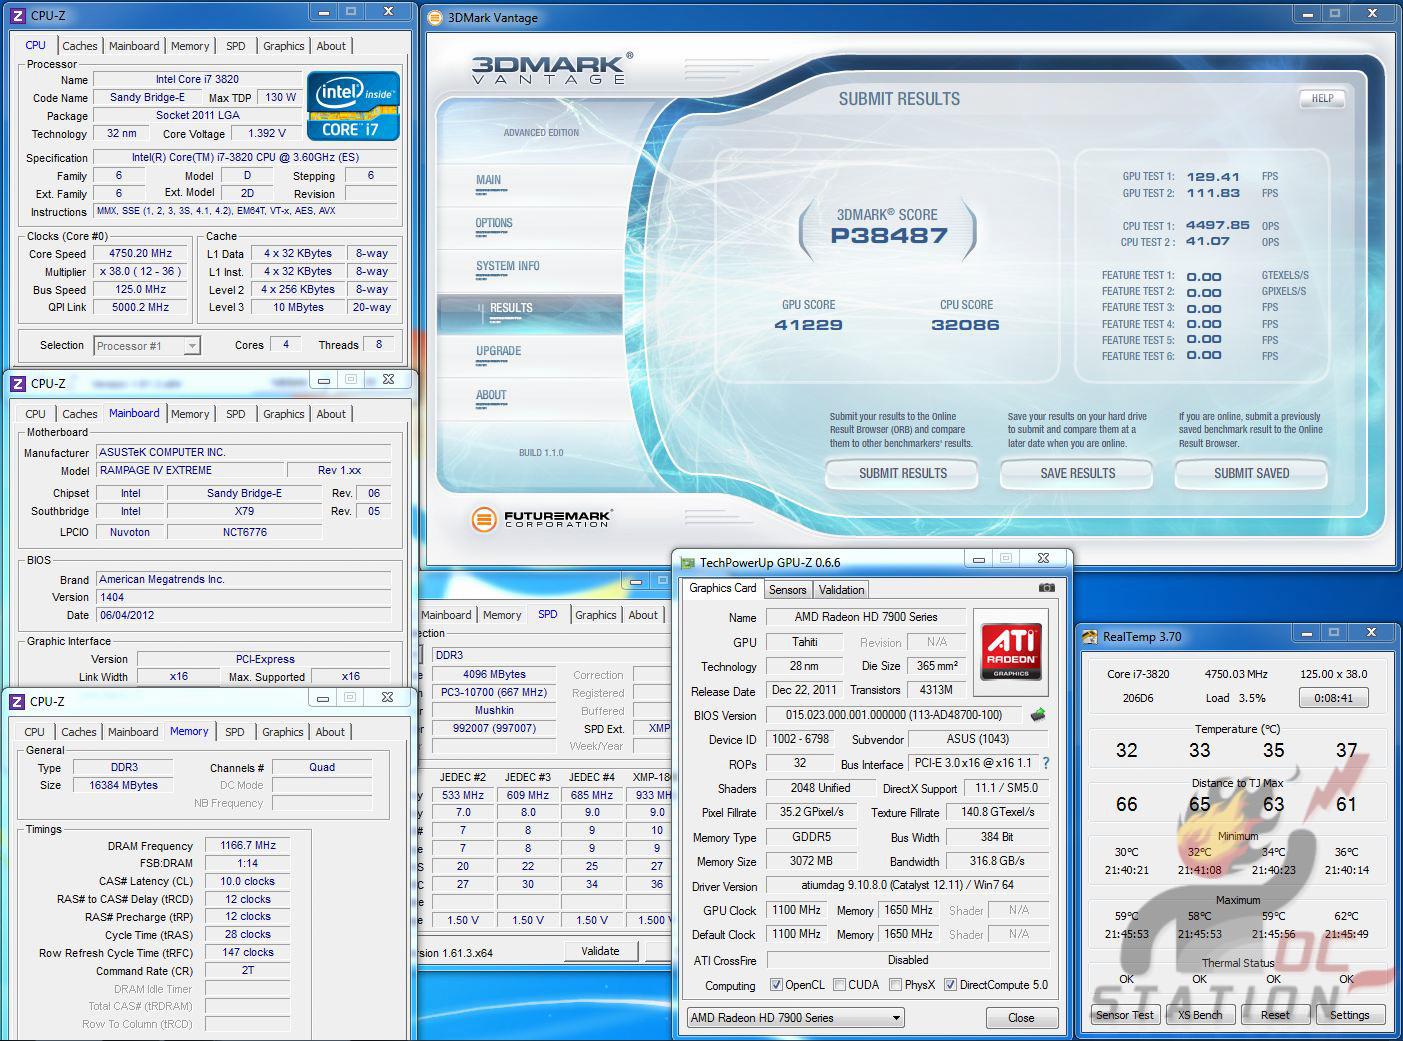Click Sensor Test in RealTemp
The image size is (1403, 1041).
point(1125,1015)
